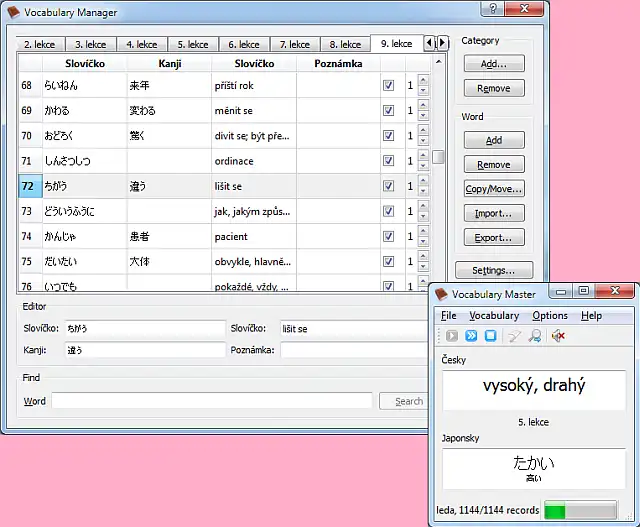Click the word list scrollbar up arrow

(438, 62)
